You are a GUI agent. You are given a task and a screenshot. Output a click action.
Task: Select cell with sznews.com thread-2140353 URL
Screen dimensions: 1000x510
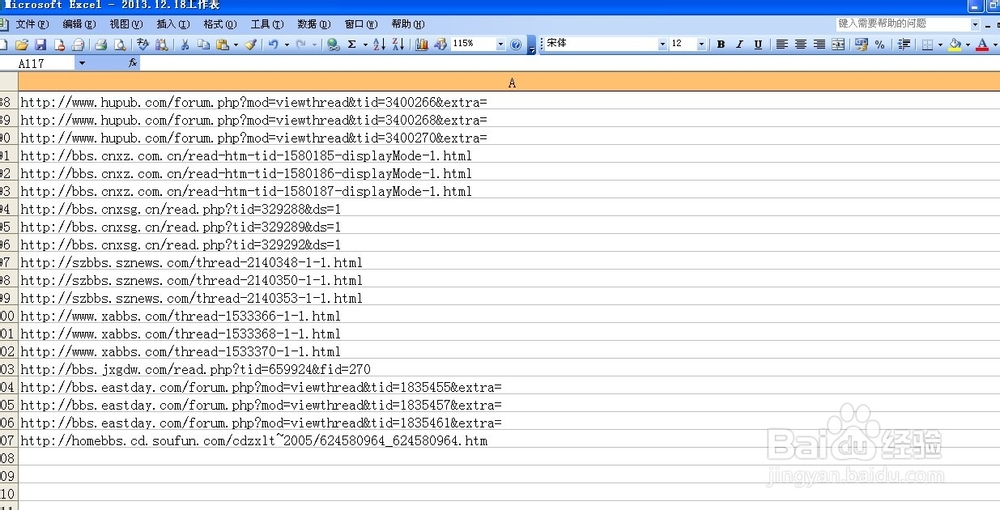509,298
